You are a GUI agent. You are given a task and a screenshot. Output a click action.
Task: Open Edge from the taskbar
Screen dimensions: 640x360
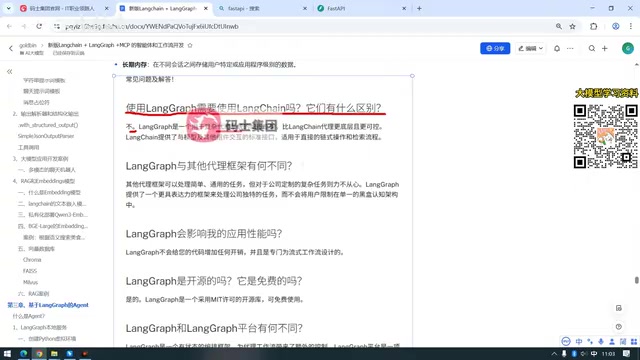[23, 353]
